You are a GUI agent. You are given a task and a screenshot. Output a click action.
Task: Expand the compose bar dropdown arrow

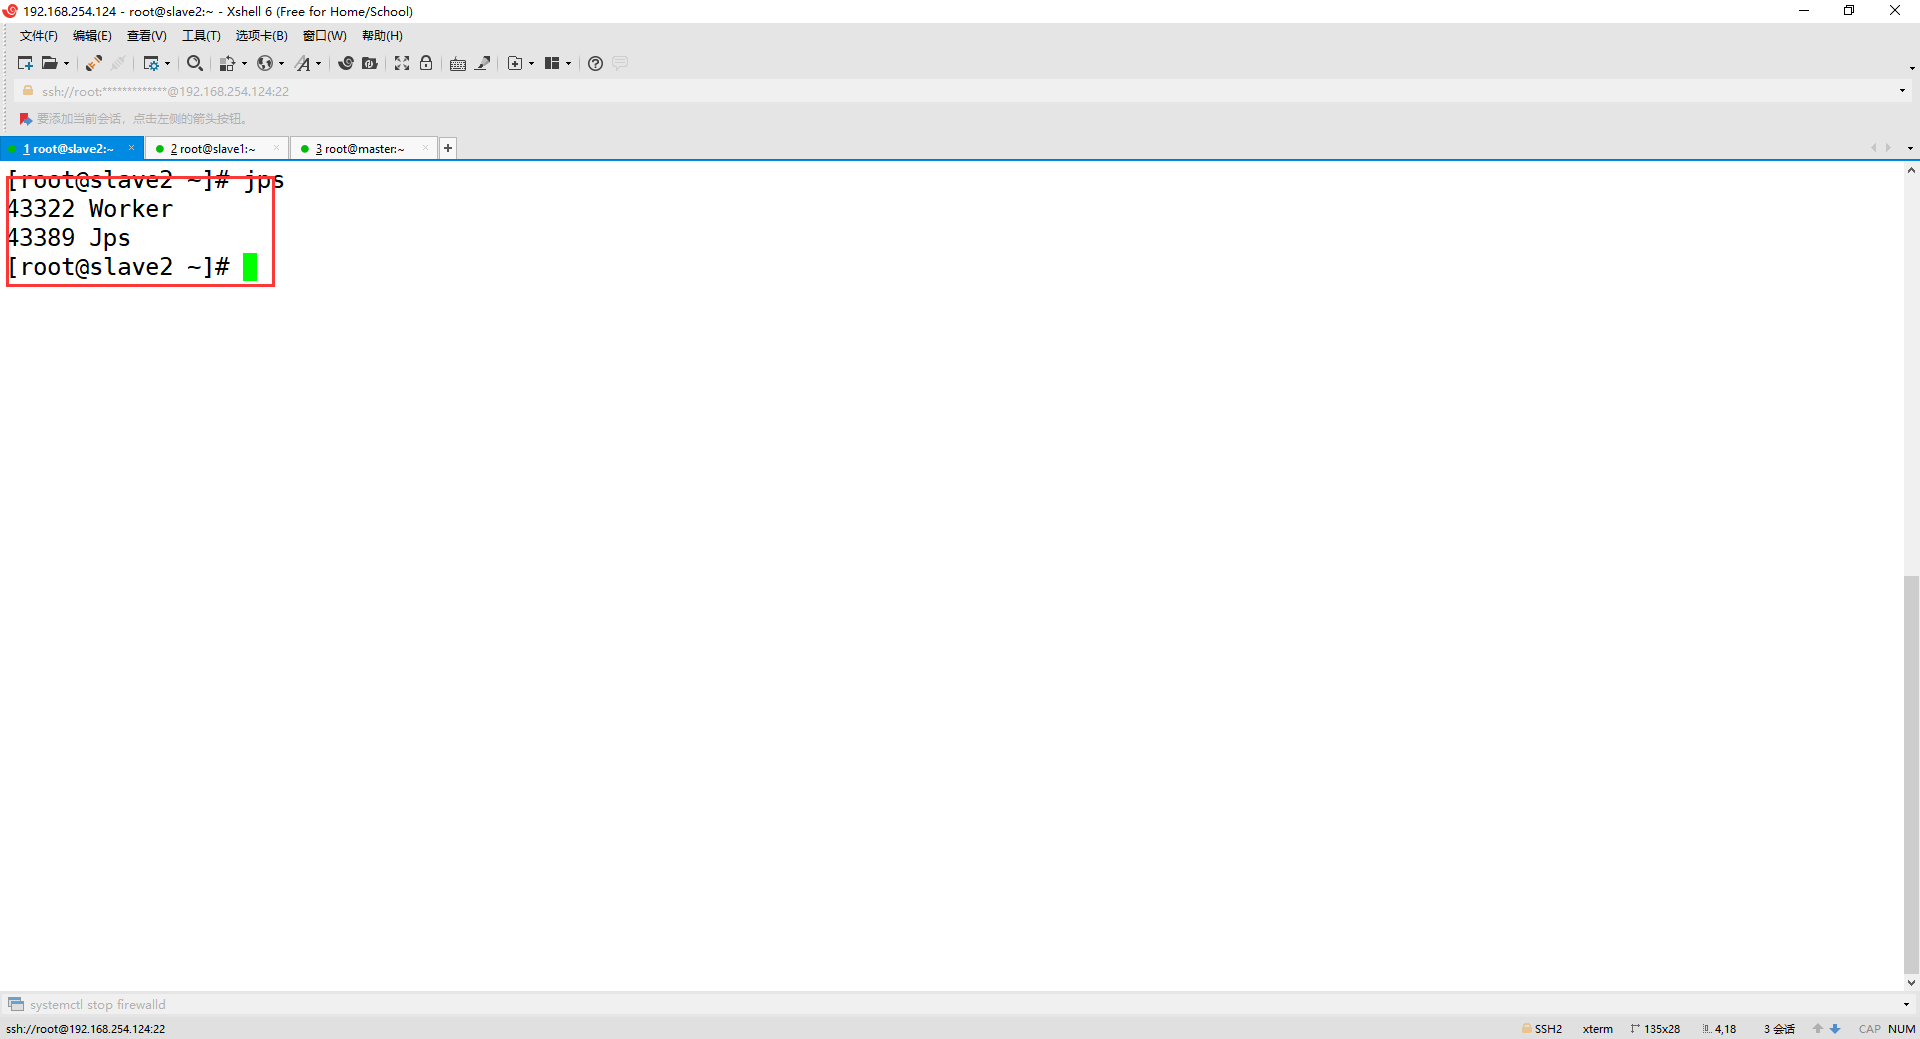pyautogui.click(x=1906, y=1004)
